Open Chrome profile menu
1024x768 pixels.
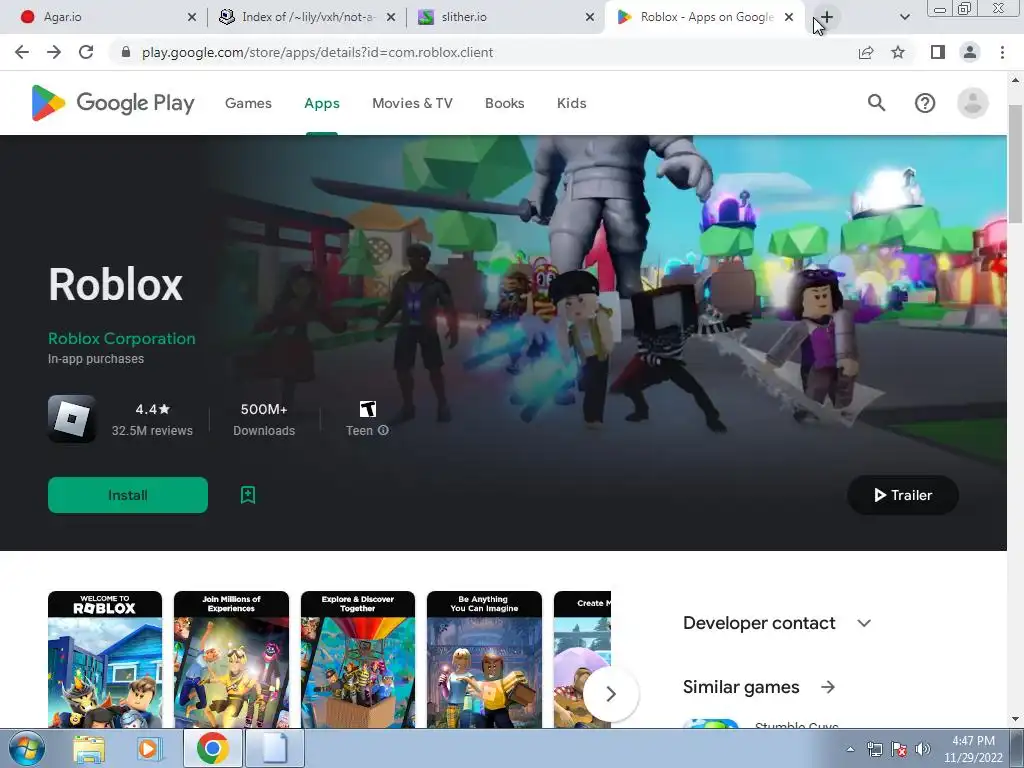970,52
